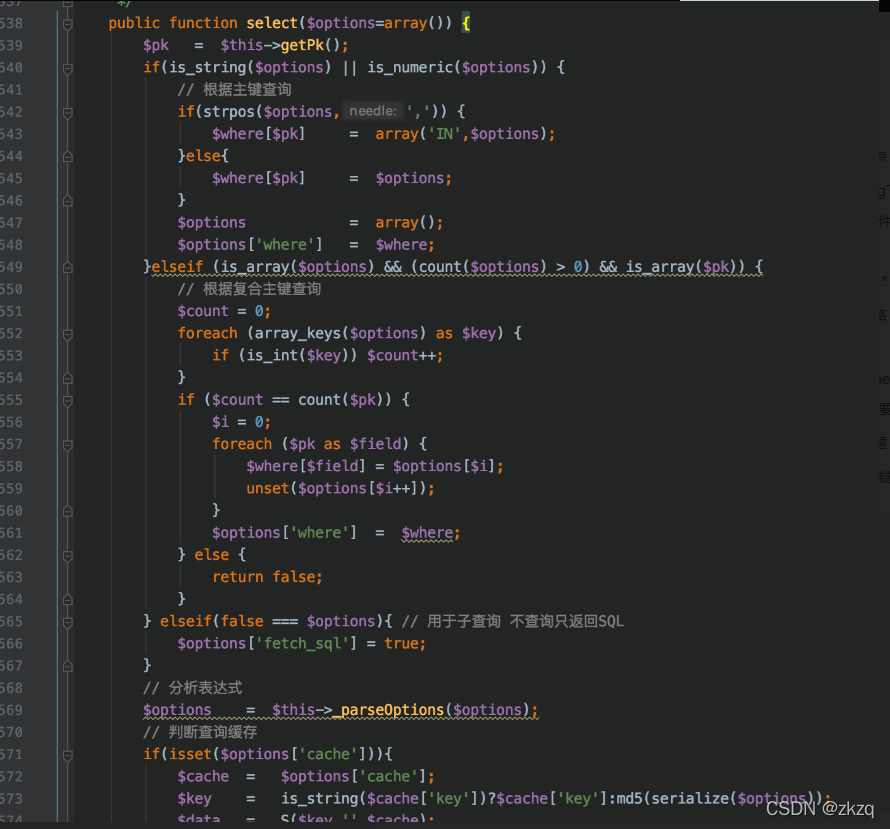Viewport: 890px width, 829px height.
Task: Click the $count = 0; assignment
Action: tap(224, 311)
